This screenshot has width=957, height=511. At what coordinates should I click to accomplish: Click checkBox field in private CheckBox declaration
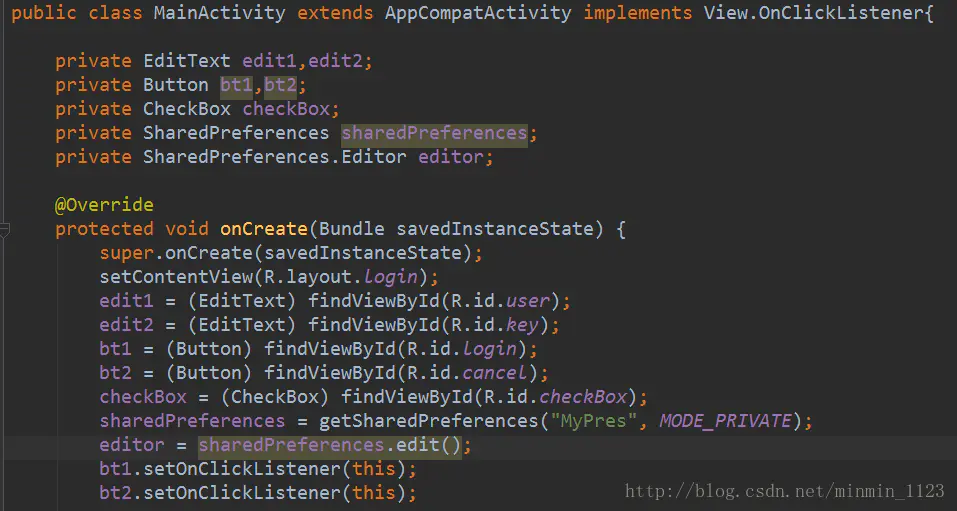pos(286,109)
